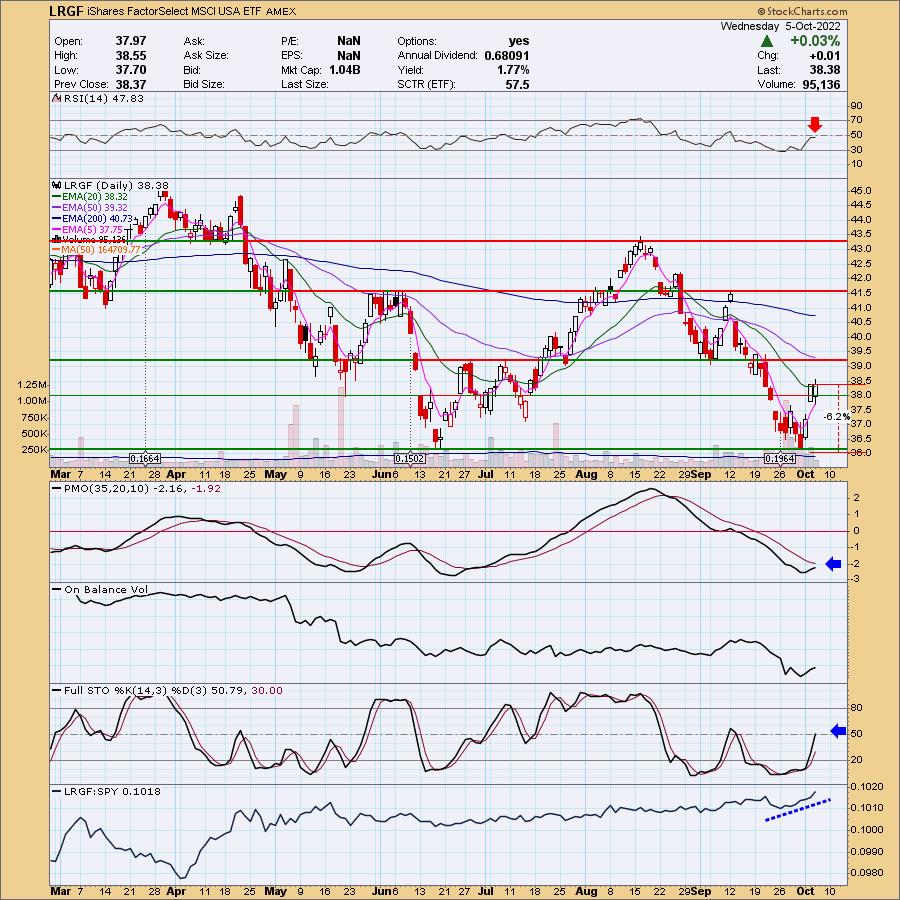Click the date Wednesday 5-Oct-2022
The image size is (900, 900).
coord(781,26)
